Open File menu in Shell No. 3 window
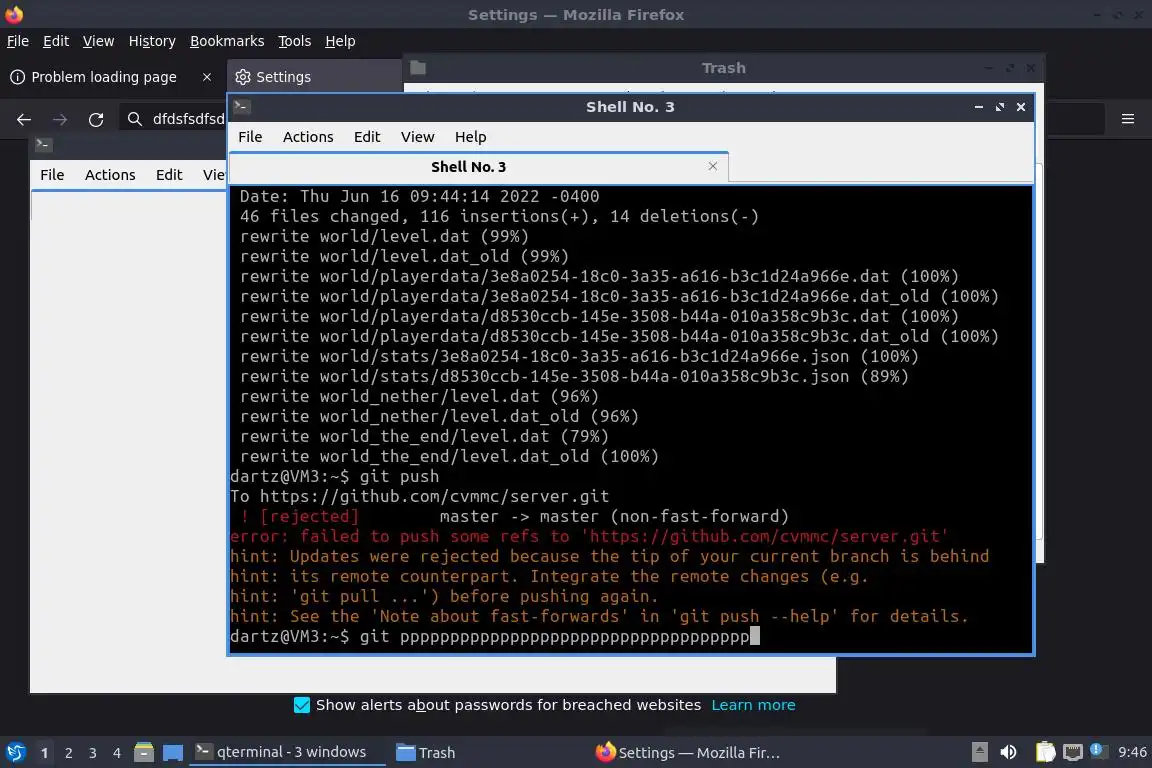Screen dimensions: 1152x768 point(250,137)
